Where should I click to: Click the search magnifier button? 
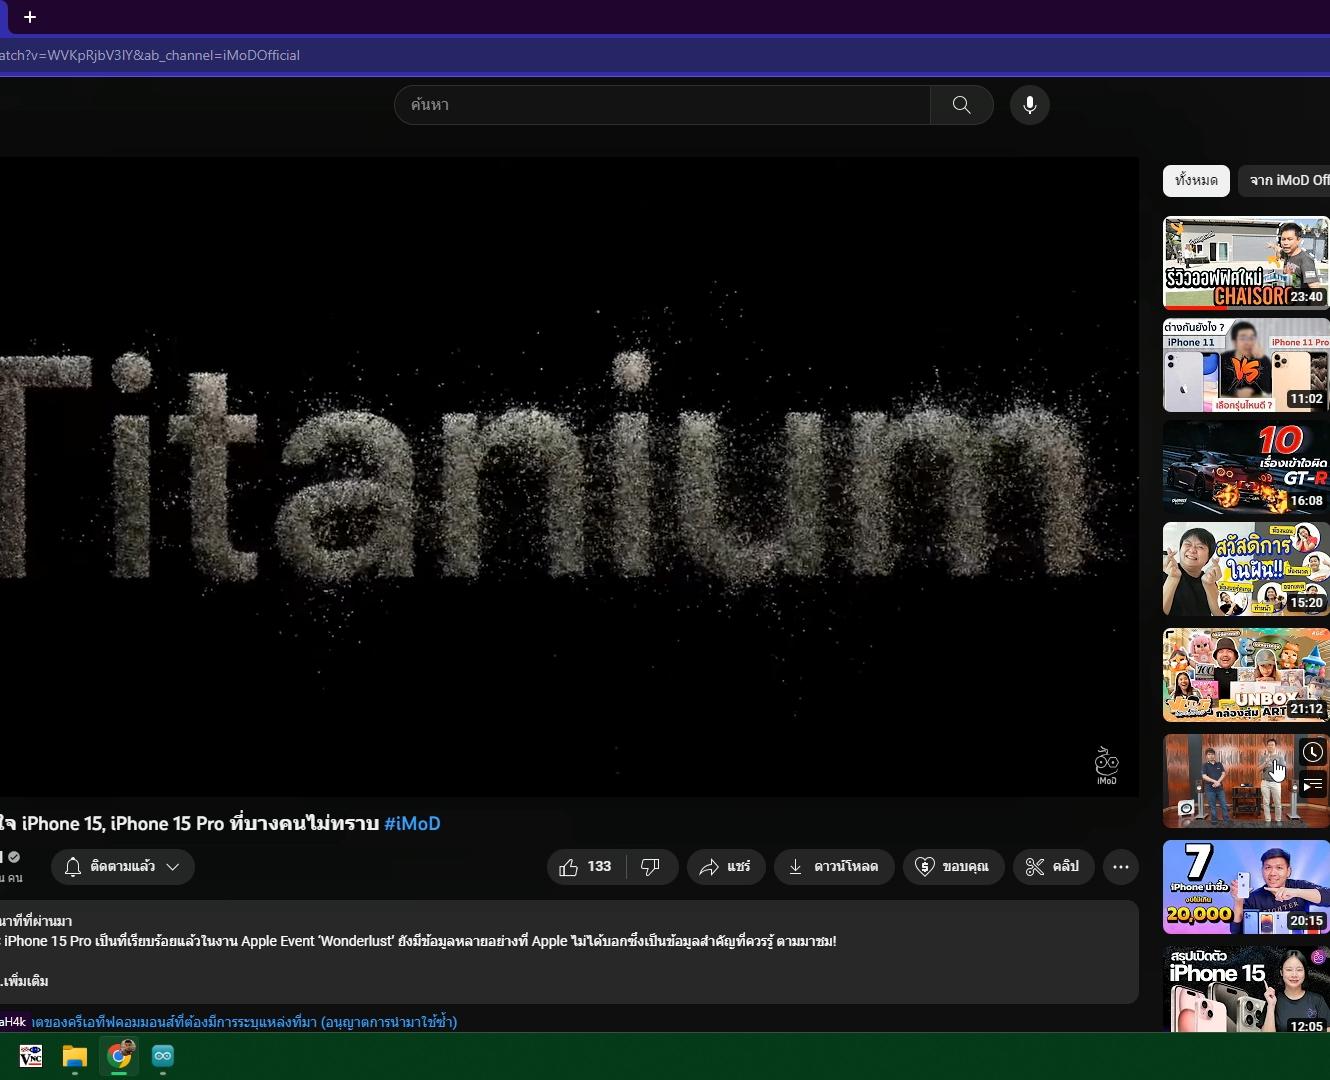coord(961,105)
